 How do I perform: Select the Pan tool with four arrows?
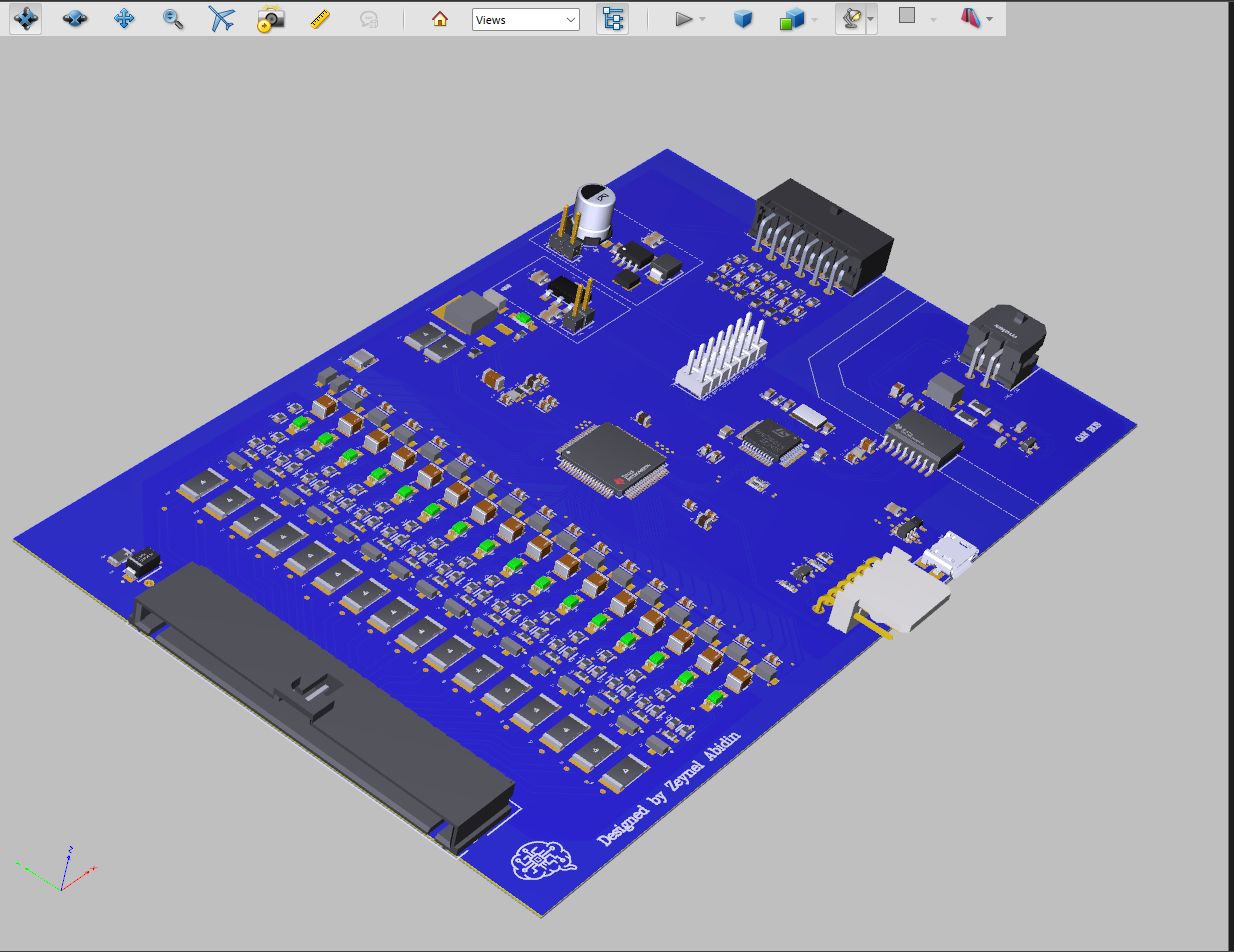(x=124, y=19)
